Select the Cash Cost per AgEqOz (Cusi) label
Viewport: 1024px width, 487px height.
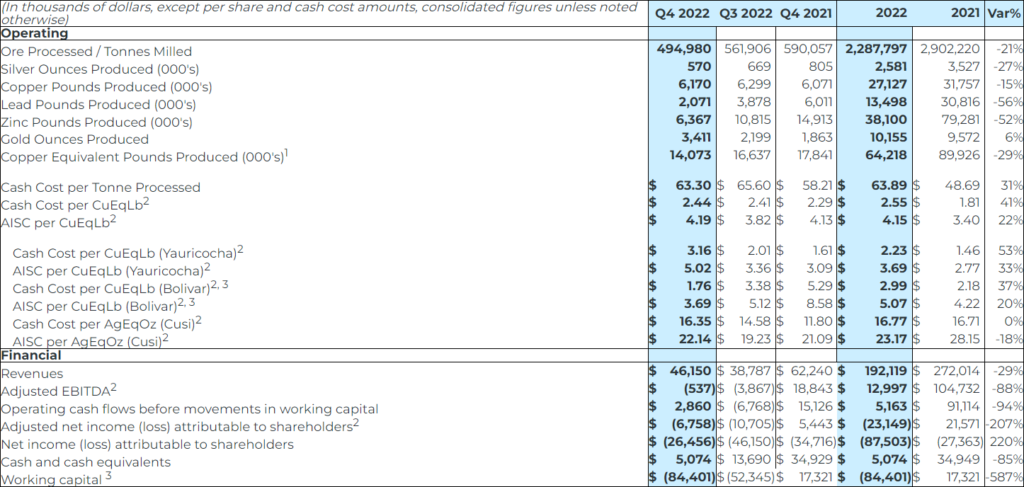[x=105, y=323]
